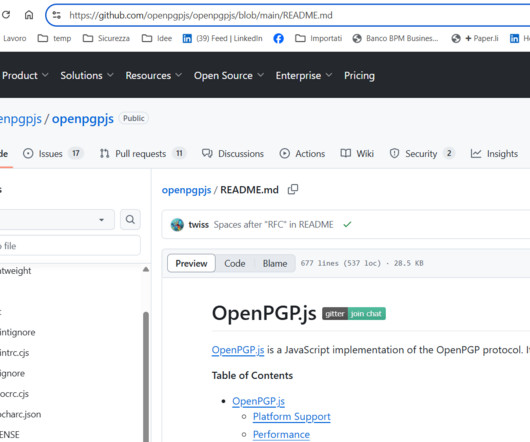
Task: Focus the Go to file input
Action: pos(69,246)
